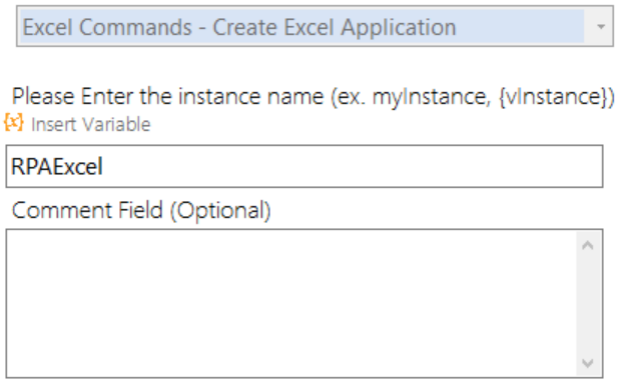Click the Insert Variable link
Viewport: 620px width, 386px height.
(x=91, y=124)
